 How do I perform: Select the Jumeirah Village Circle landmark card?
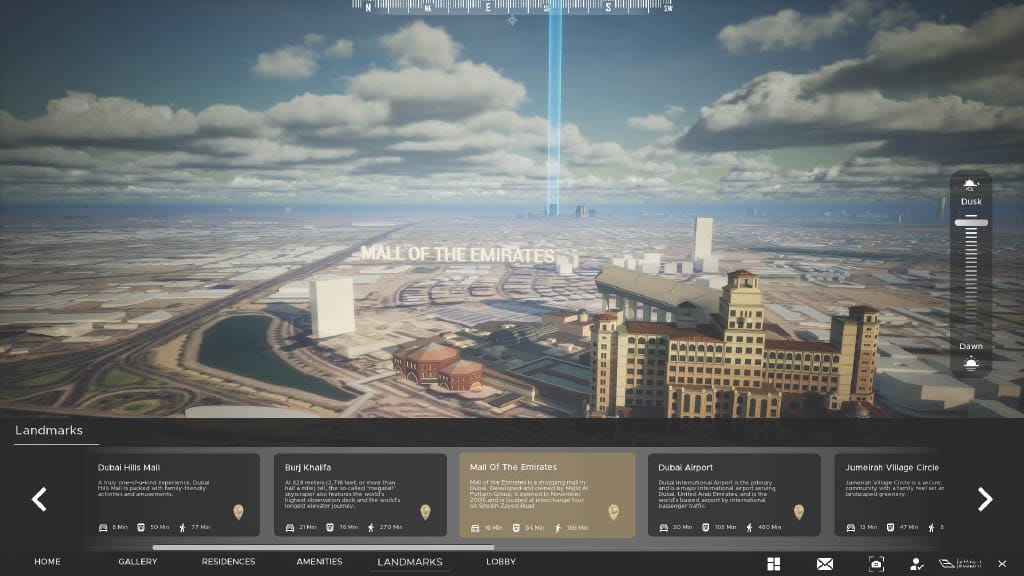(x=886, y=495)
